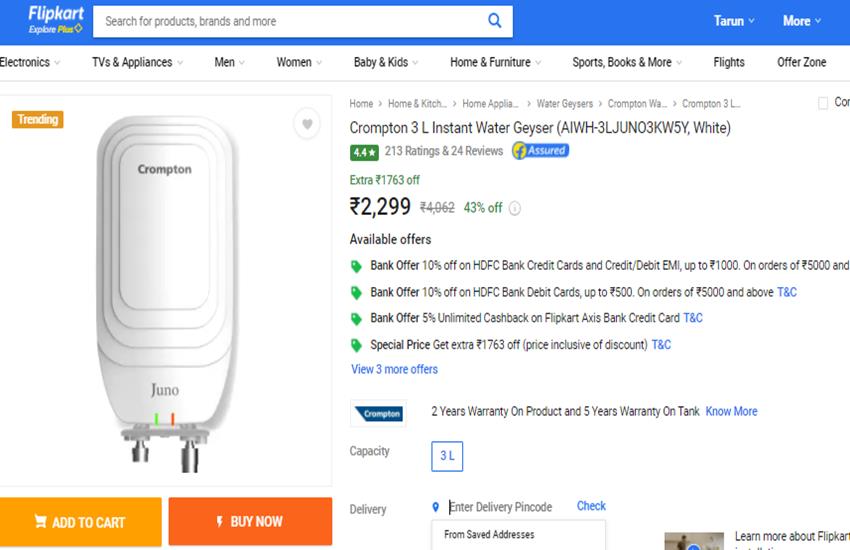850x550 pixels.
Task: Tick the Compare checkbox
Action: coord(823,103)
